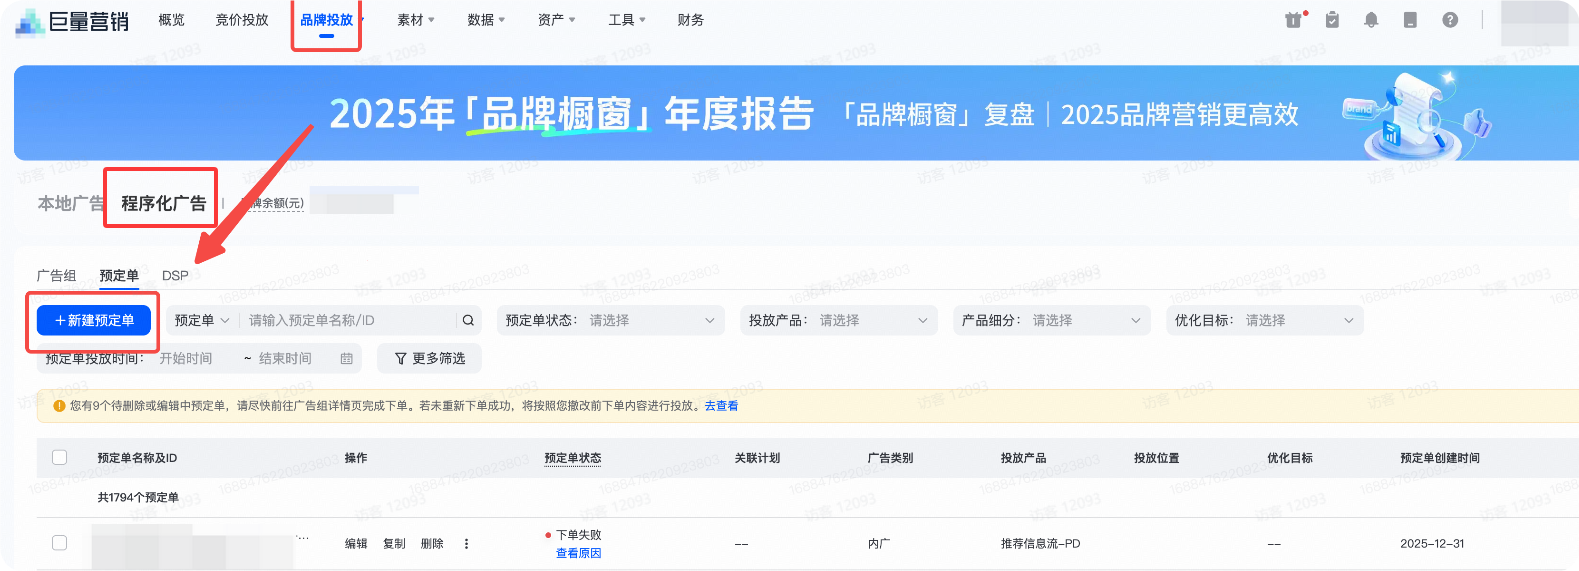Image resolution: width=1579 pixels, height=571 pixels.
Task: Tick the select-all header checkbox
Action: [x=59, y=457]
